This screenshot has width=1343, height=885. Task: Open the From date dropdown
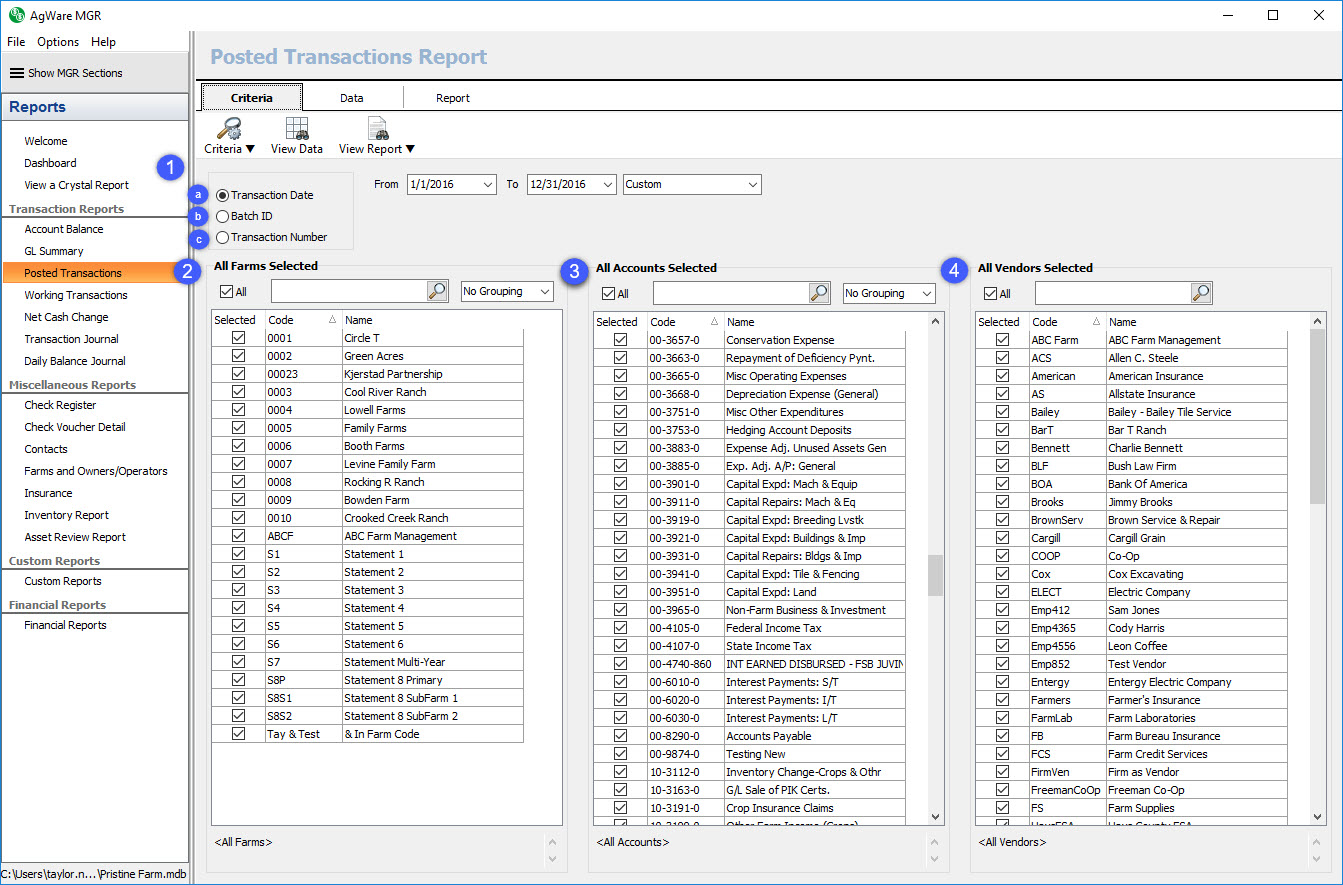click(487, 185)
